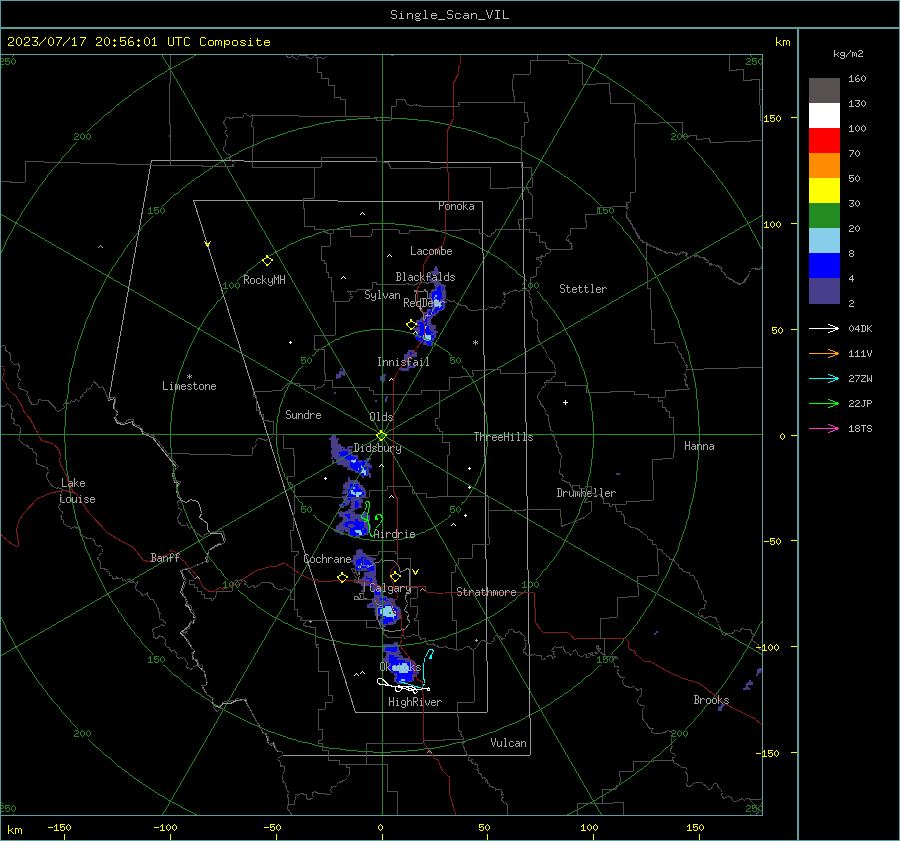Click the Banff city label
Viewport: 900px width, 841px height.
(x=165, y=557)
